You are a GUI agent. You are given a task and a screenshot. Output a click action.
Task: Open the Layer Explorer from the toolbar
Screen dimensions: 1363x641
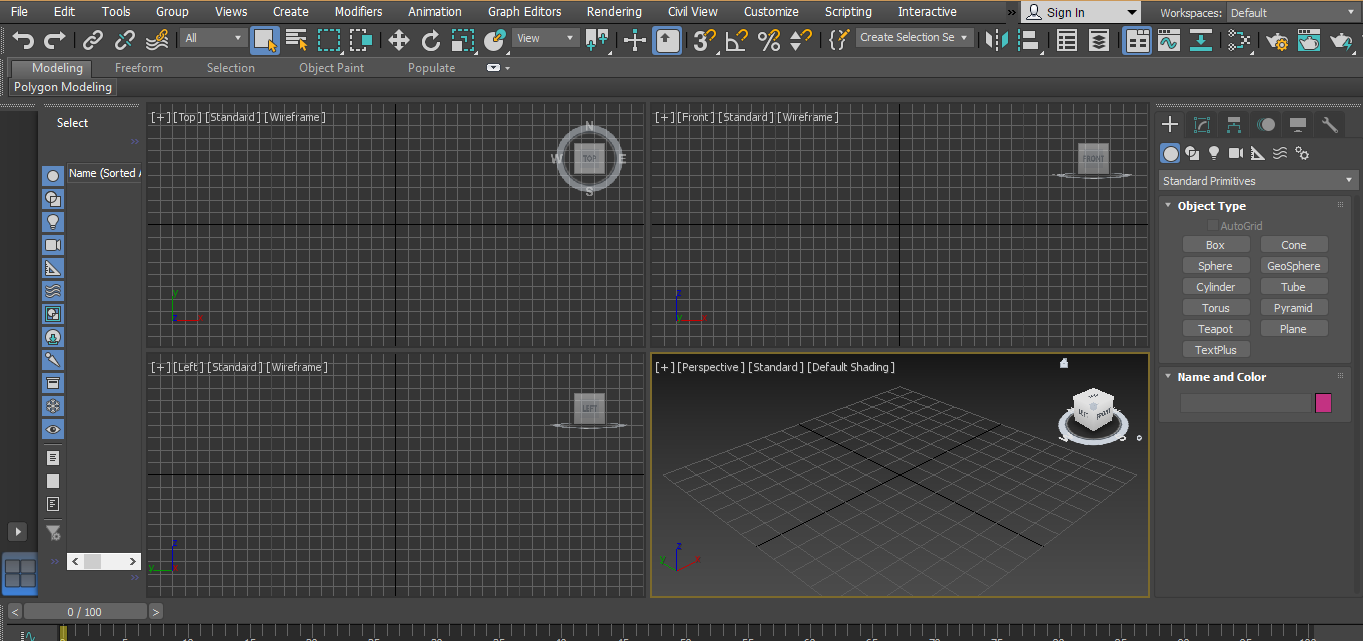click(x=1099, y=40)
